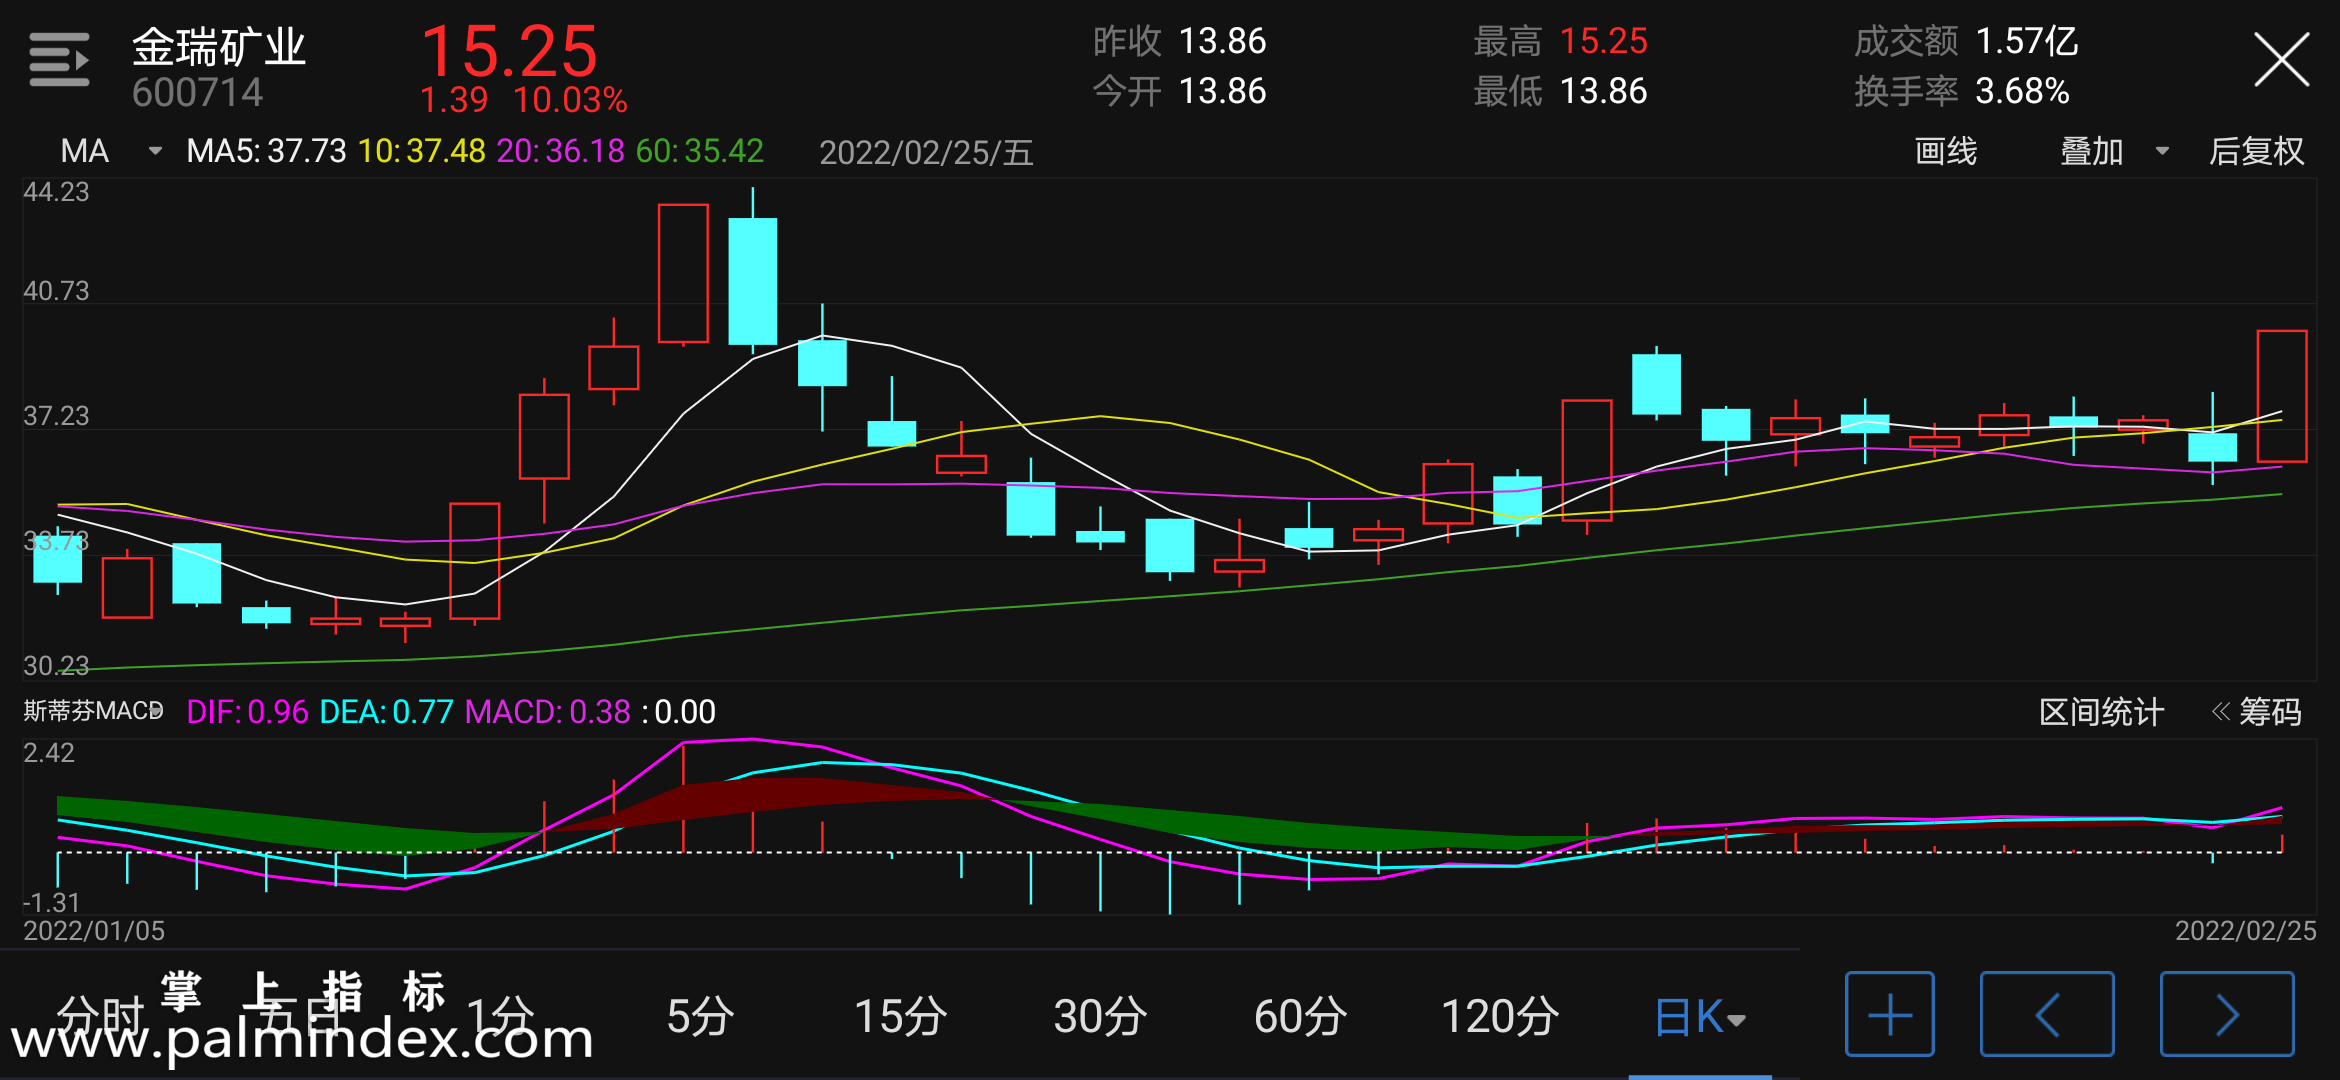
Task: Expand the 筹码 chip panel chevron
Action: click(2220, 712)
